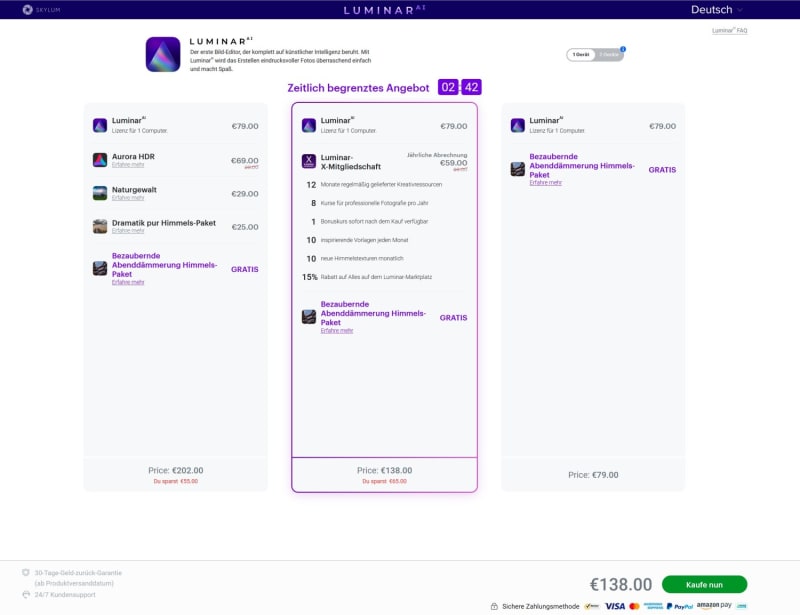
Task: Switch license toggle to 2 Geräte
Action: pyautogui.click(x=609, y=55)
